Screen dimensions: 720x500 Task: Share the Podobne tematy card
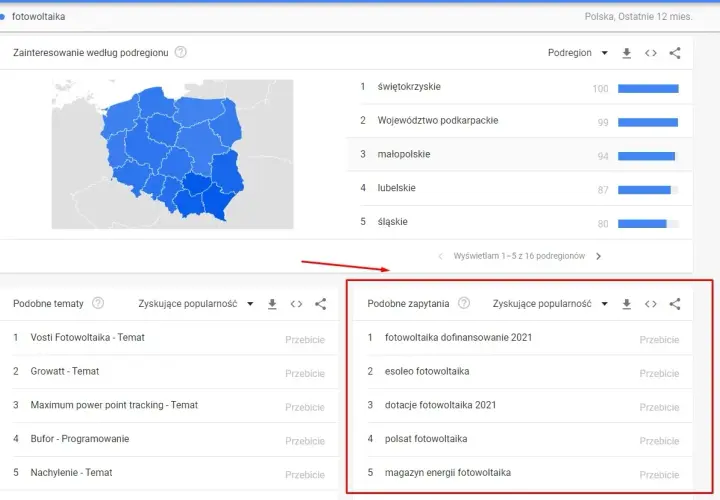click(x=321, y=304)
